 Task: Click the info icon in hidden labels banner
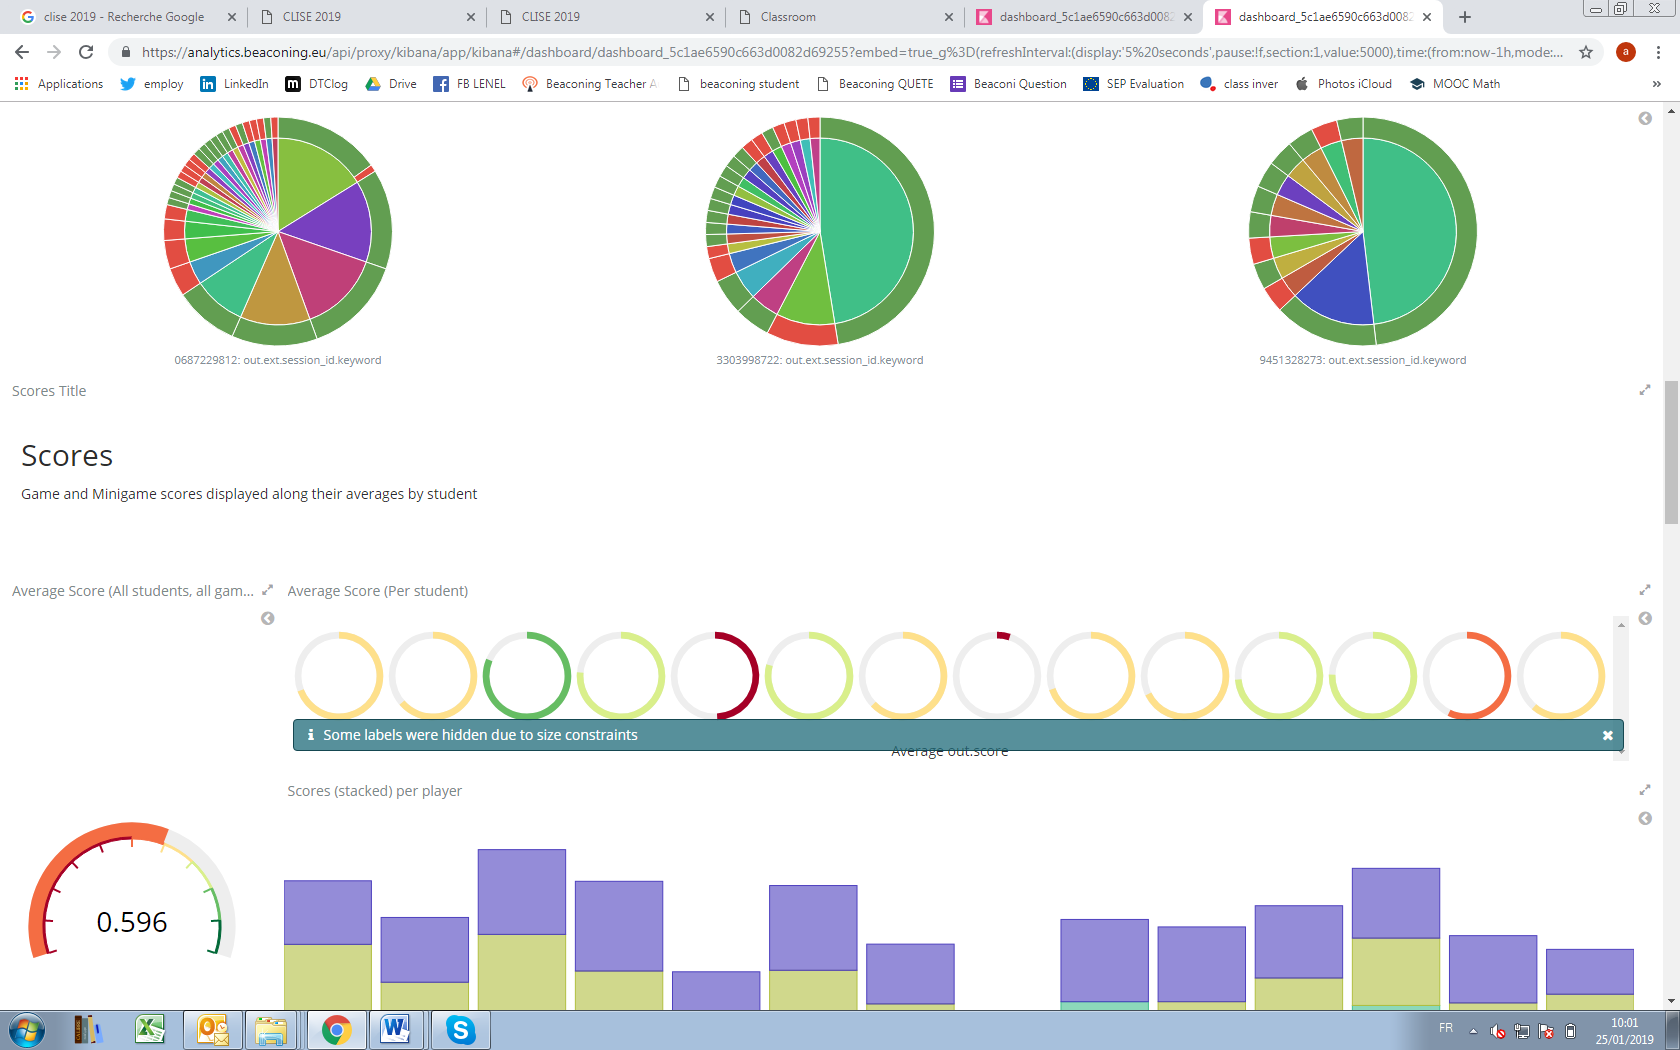pyautogui.click(x=310, y=735)
